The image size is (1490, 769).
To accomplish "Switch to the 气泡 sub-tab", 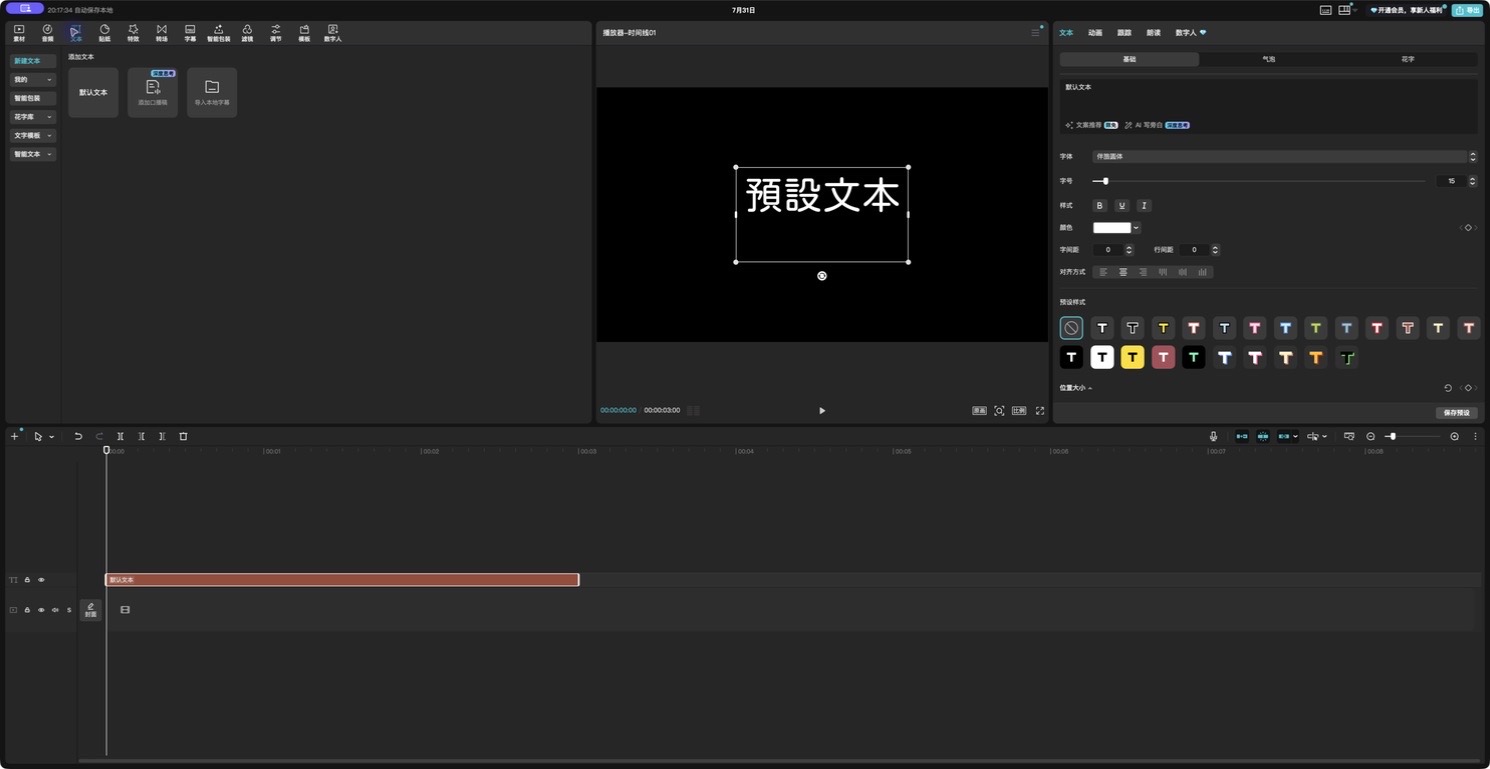I will point(1268,59).
